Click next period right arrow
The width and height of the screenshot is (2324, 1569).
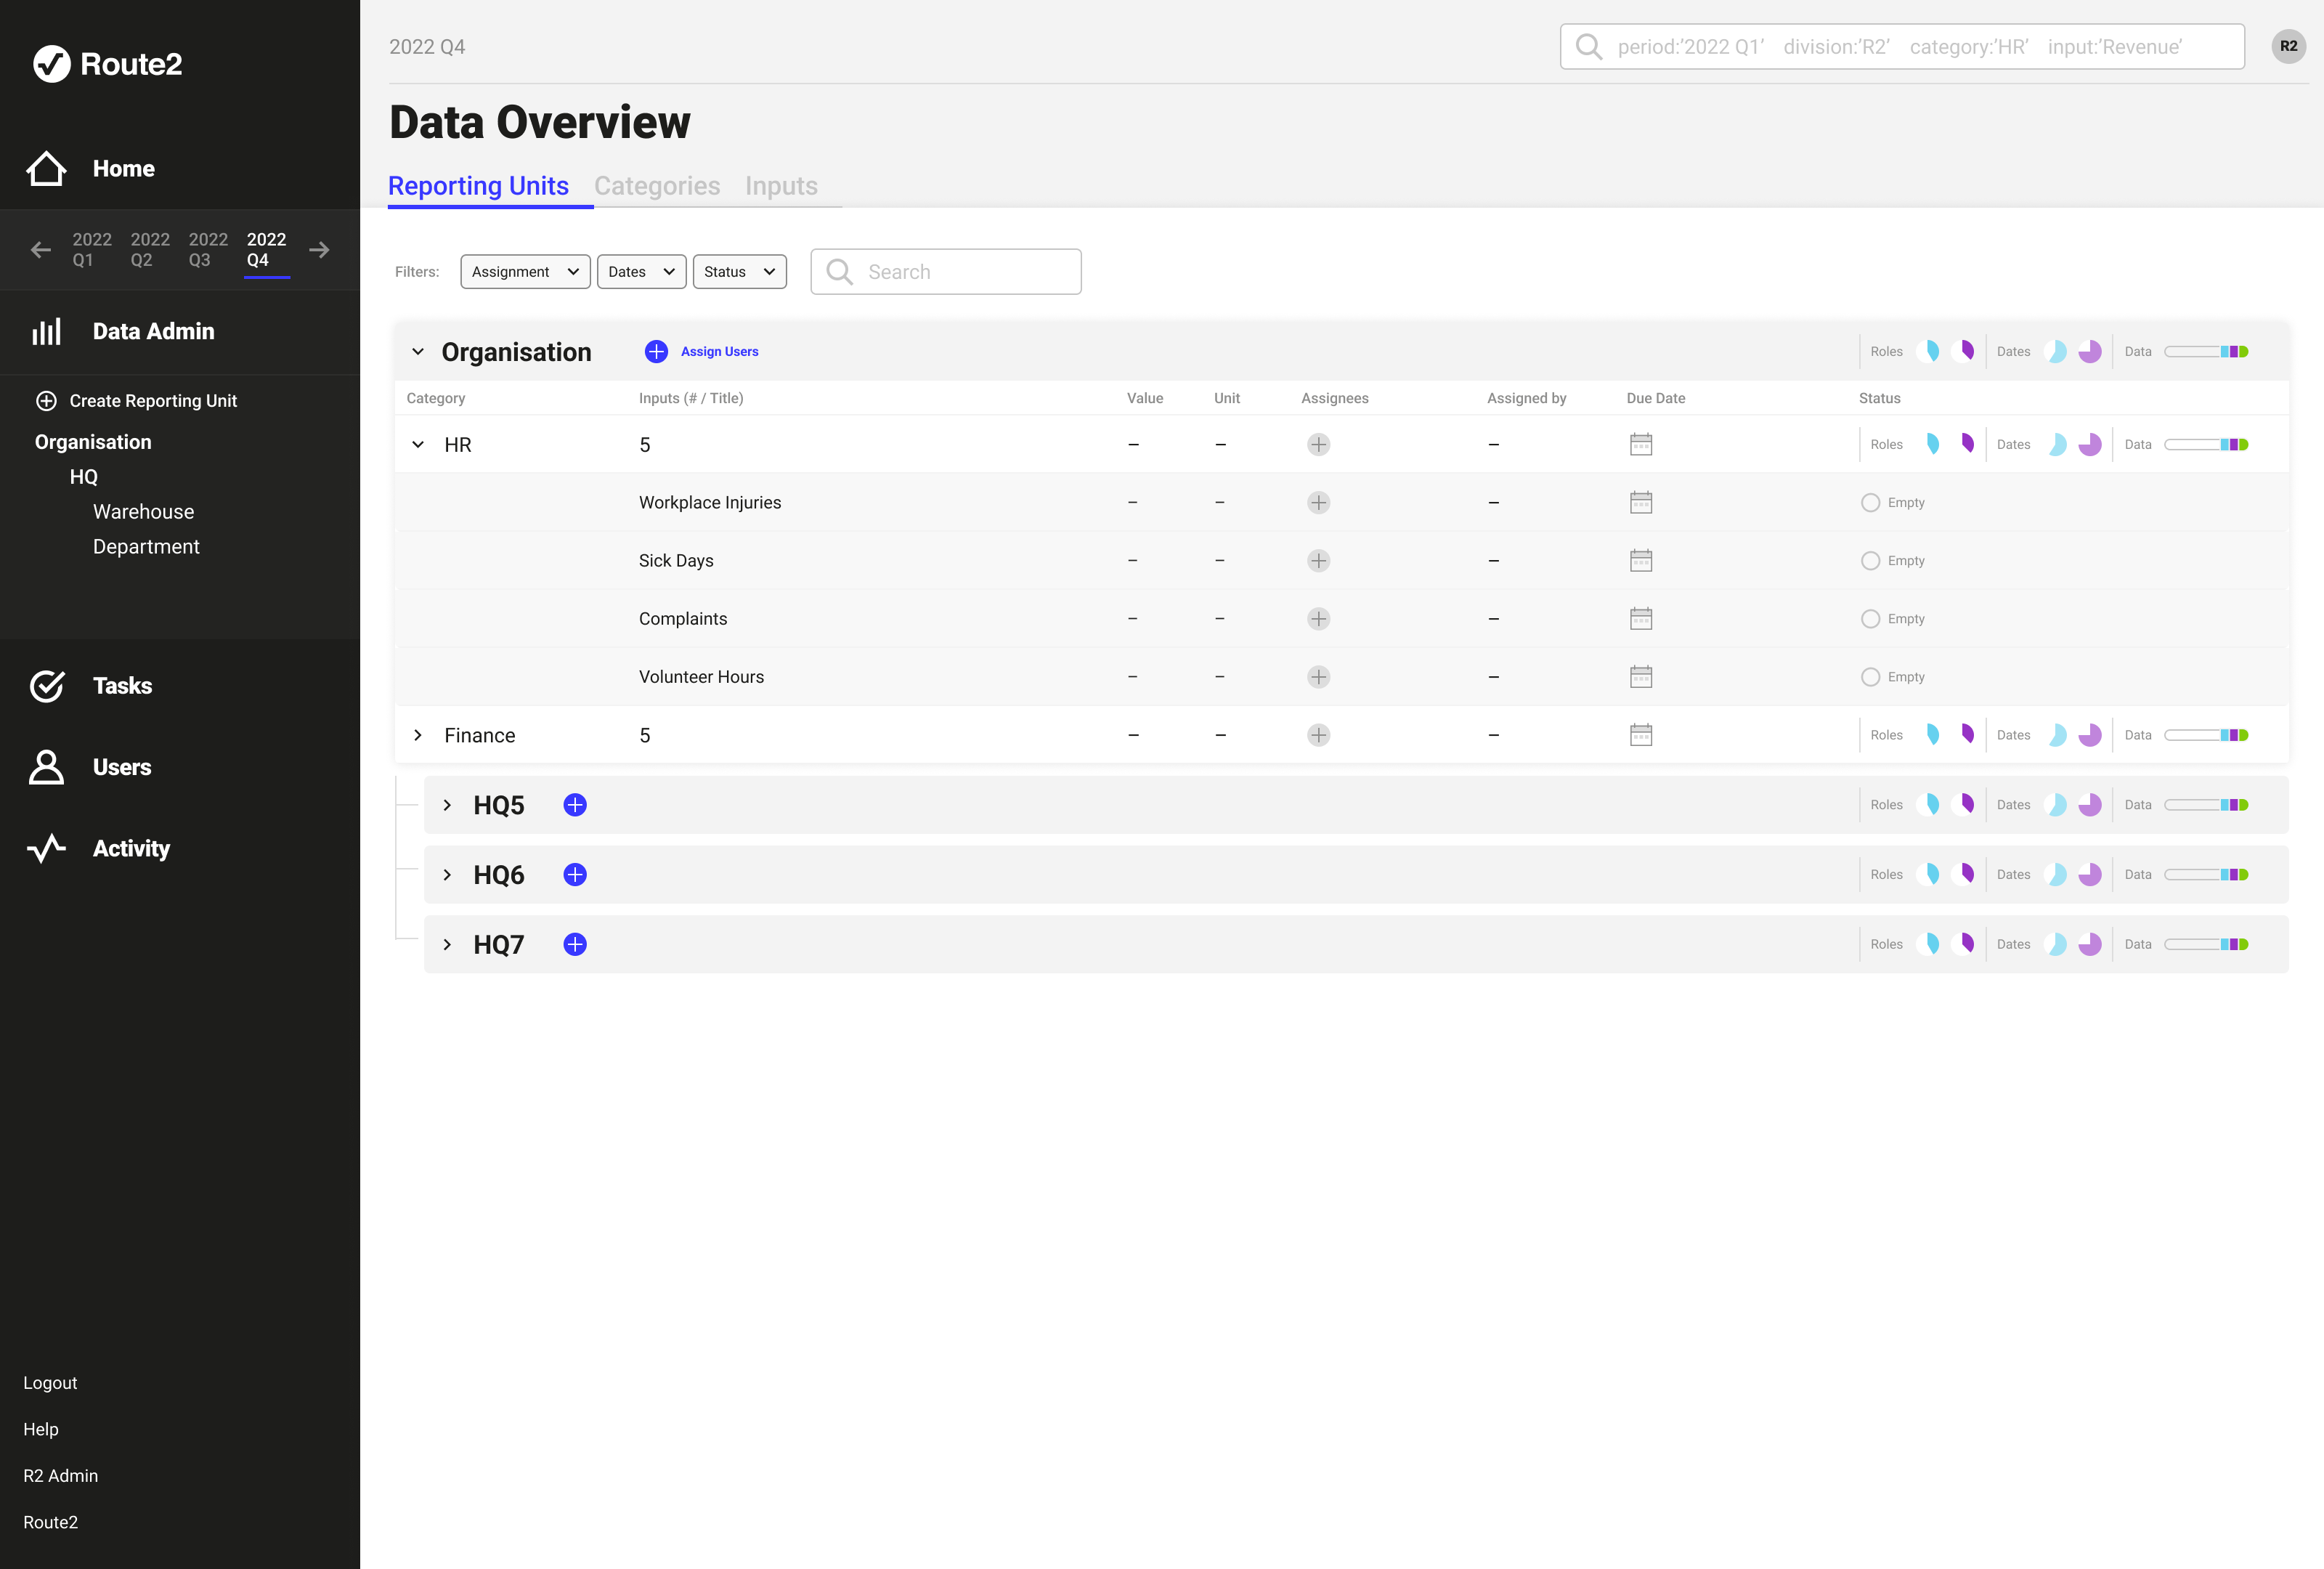[319, 250]
